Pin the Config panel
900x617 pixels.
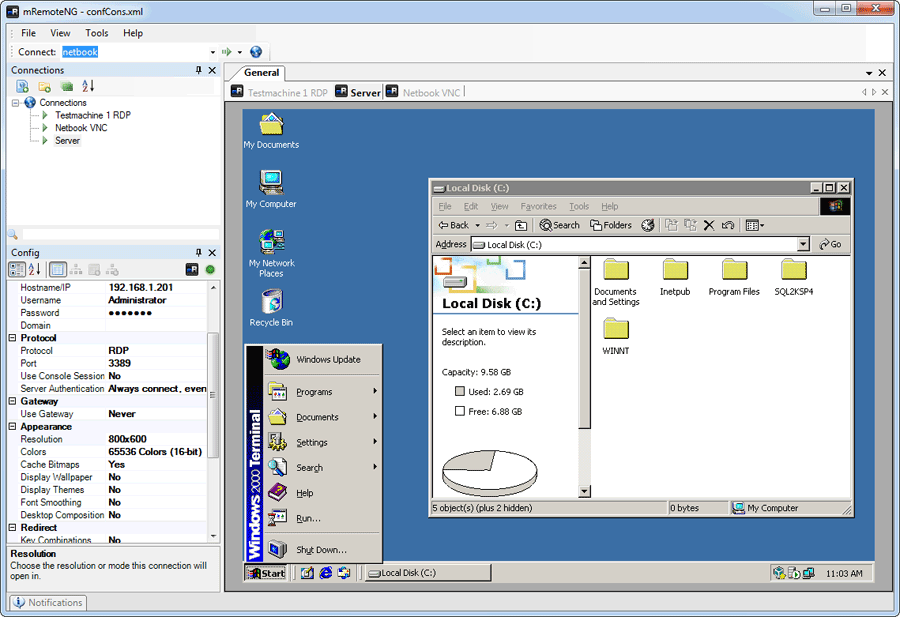197,251
